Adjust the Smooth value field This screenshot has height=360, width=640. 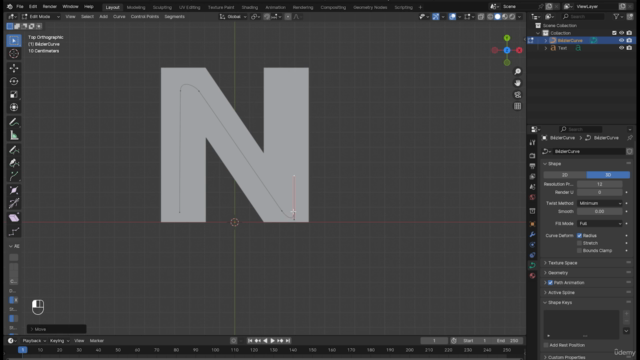(600, 212)
